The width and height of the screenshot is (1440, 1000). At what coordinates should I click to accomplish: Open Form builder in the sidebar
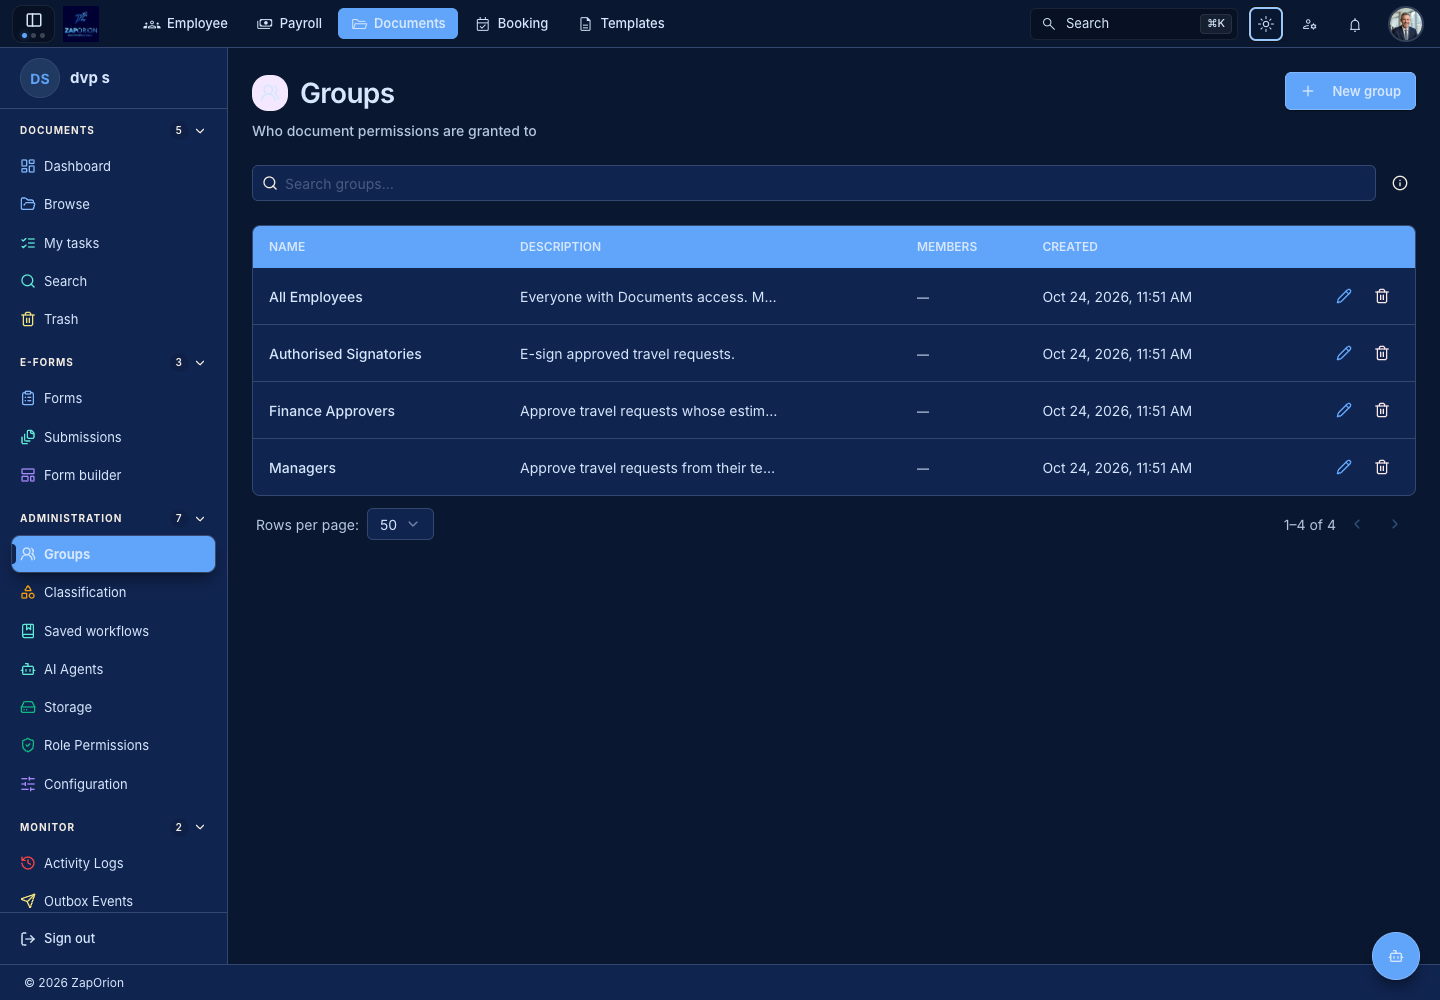click(x=113, y=475)
